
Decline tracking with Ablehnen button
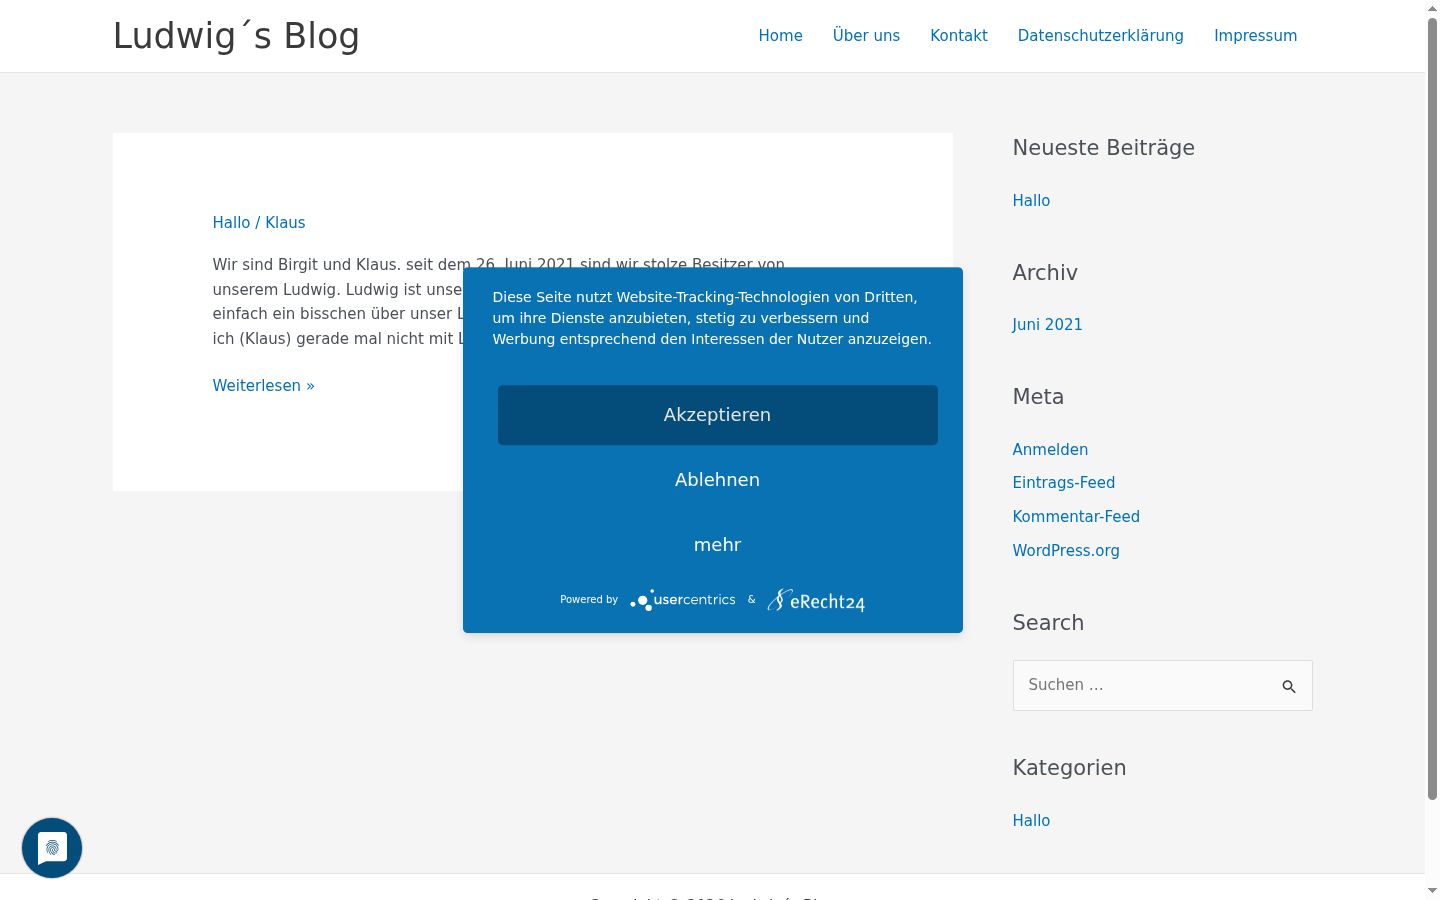pyautogui.click(x=718, y=480)
